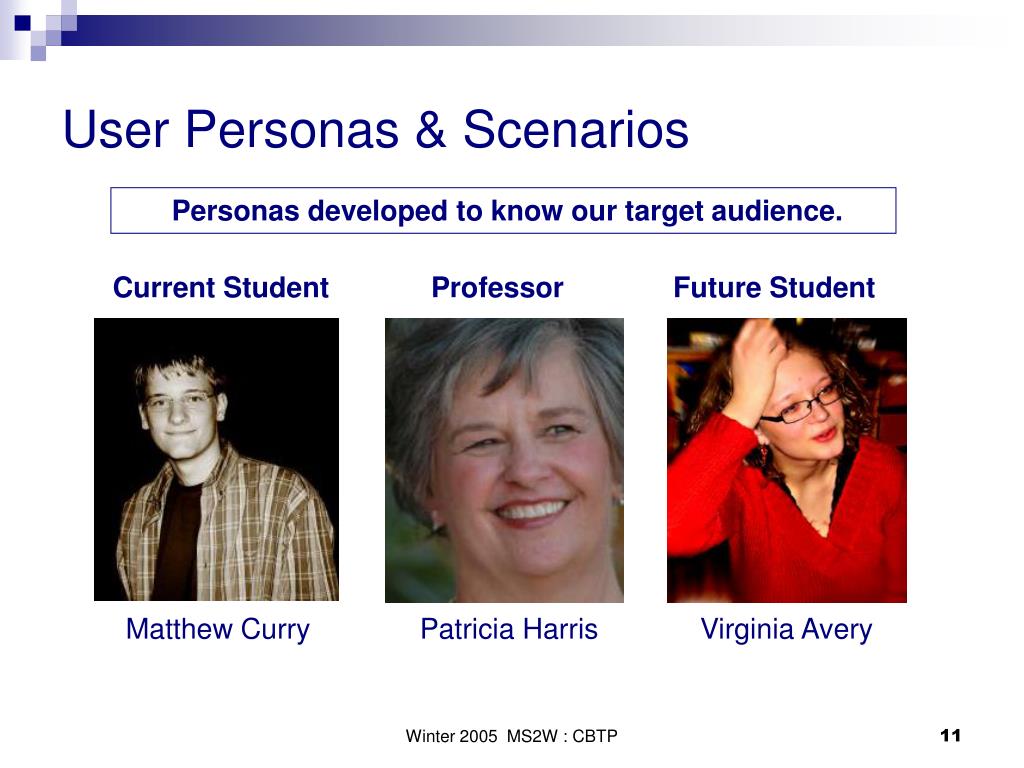Select the photo above the Patricia Harris caption
Screen dimensions: 1024x768
pyautogui.click(x=504, y=460)
